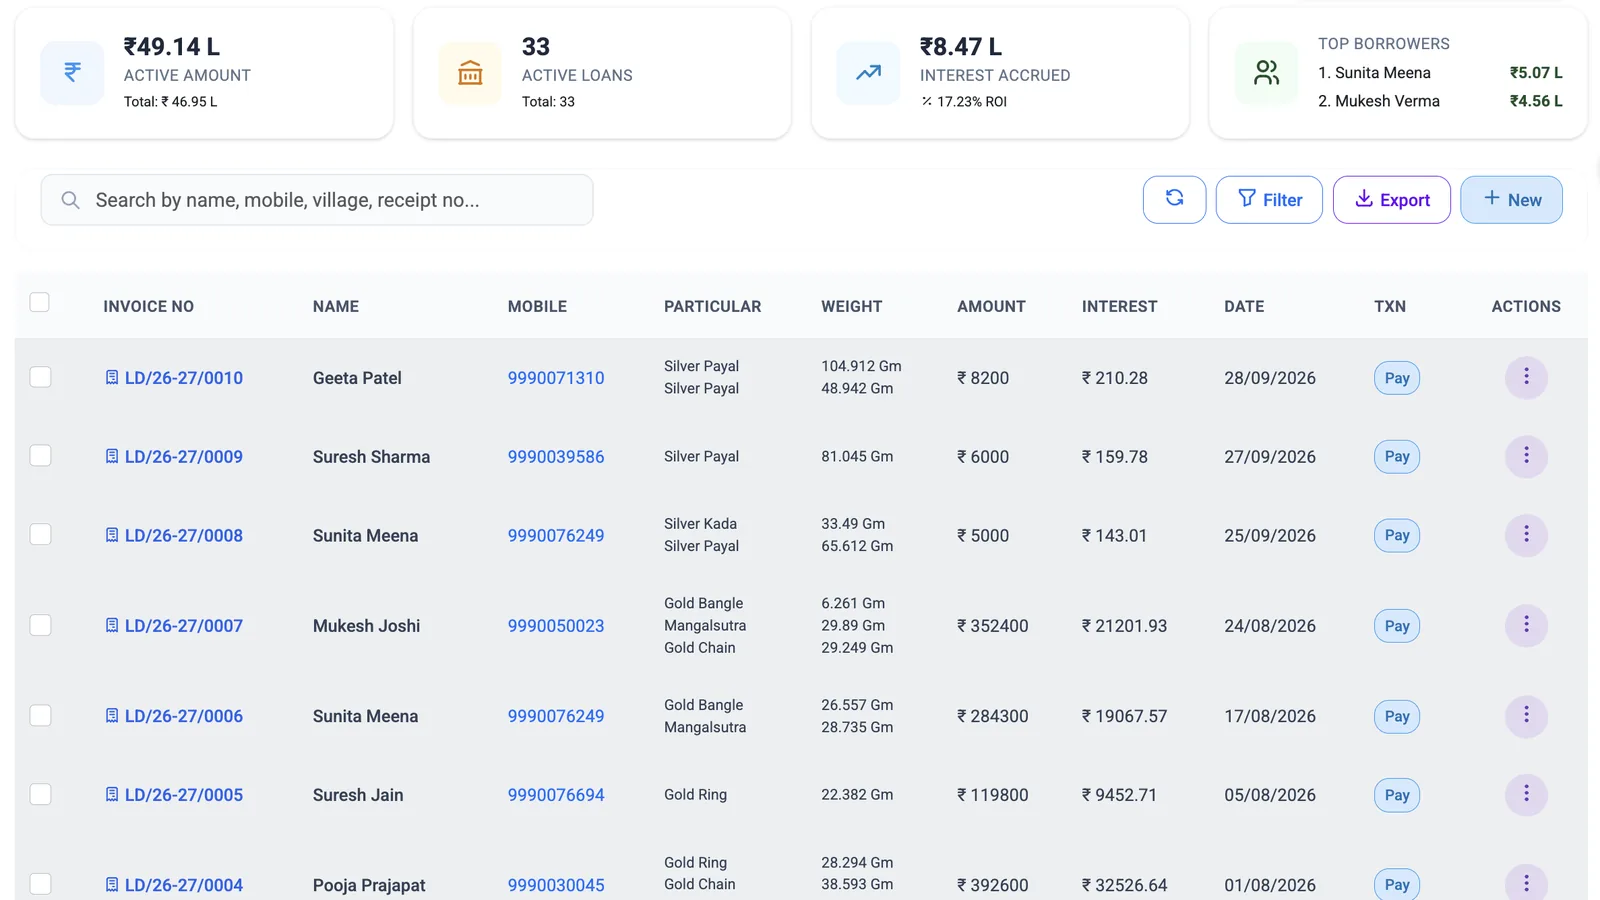Open actions menu for Pooja Prajapat row
1600x900 pixels.
[1526, 884]
